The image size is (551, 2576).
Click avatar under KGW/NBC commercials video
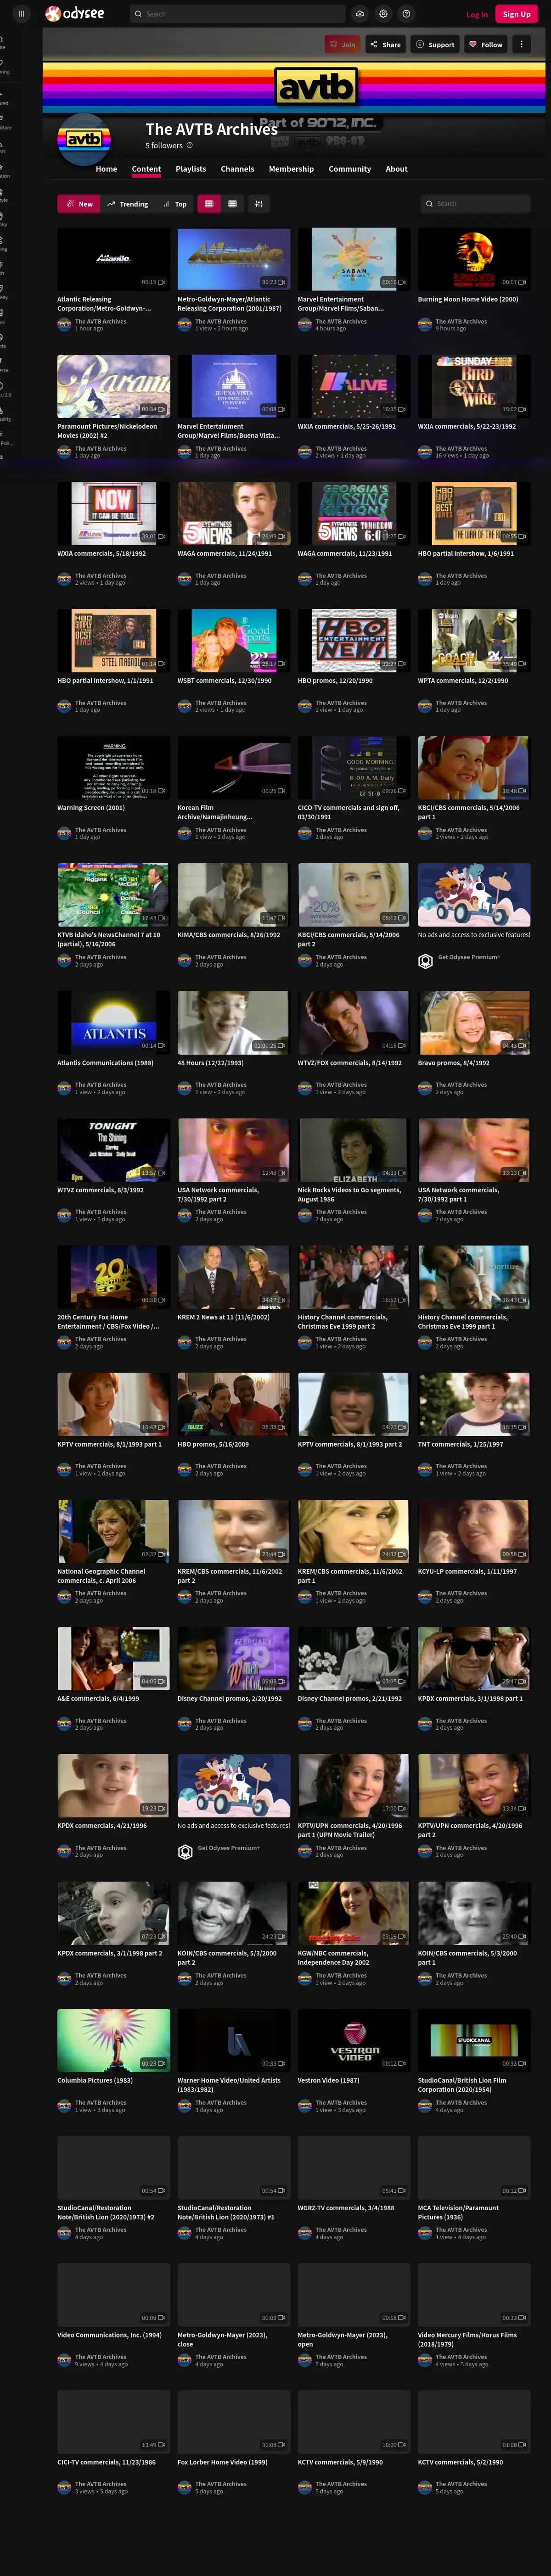pos(304,1979)
